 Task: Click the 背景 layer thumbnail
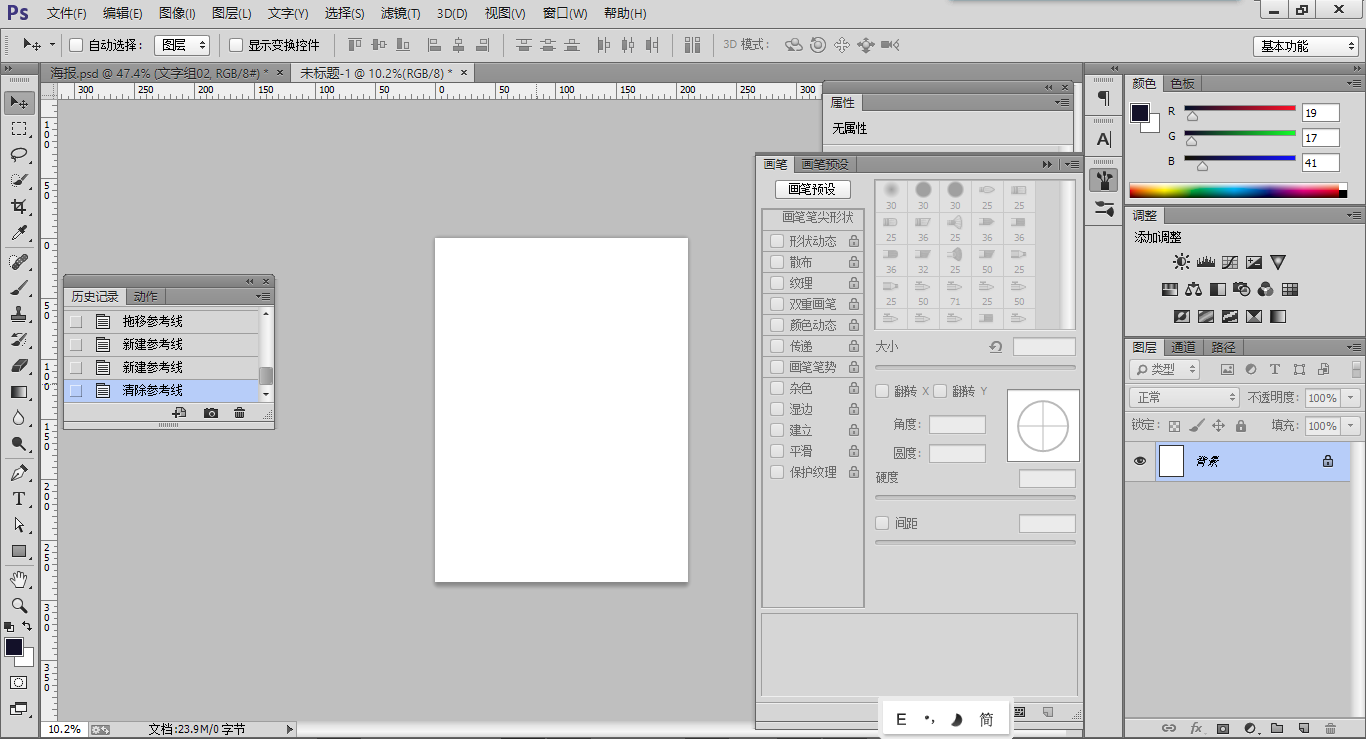(x=1171, y=461)
